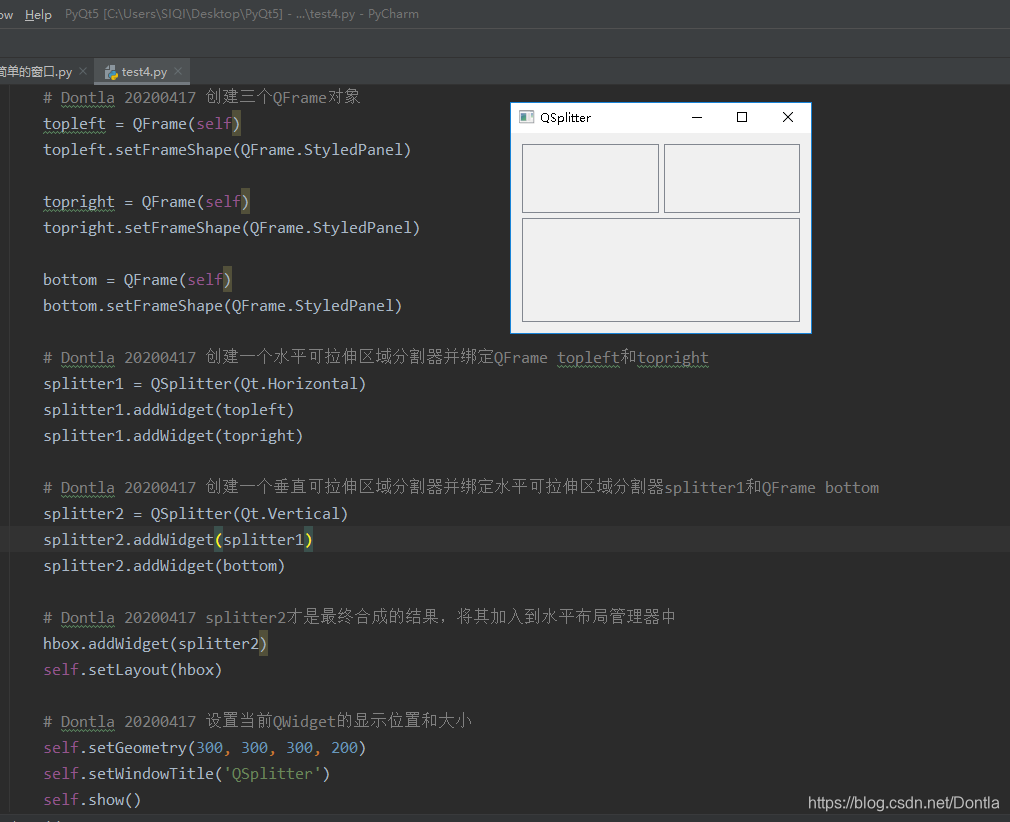Click 'topleft.setFrameShape(QFrame.StyledPanel)' line
Viewport: 1010px width, 822px height.
(227, 150)
